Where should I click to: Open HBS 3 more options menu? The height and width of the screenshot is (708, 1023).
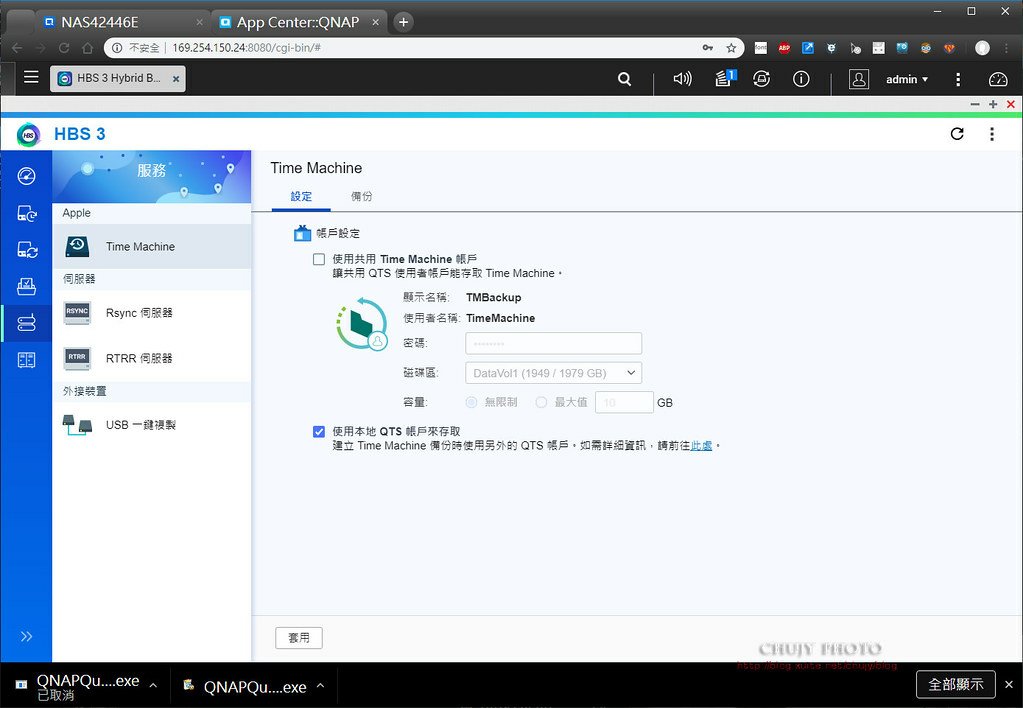tap(992, 134)
